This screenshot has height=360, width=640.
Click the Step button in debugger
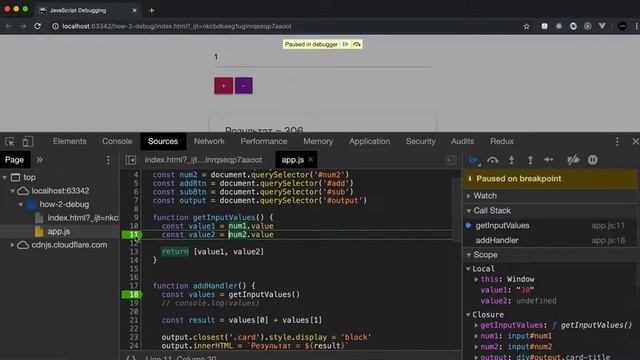point(549,160)
